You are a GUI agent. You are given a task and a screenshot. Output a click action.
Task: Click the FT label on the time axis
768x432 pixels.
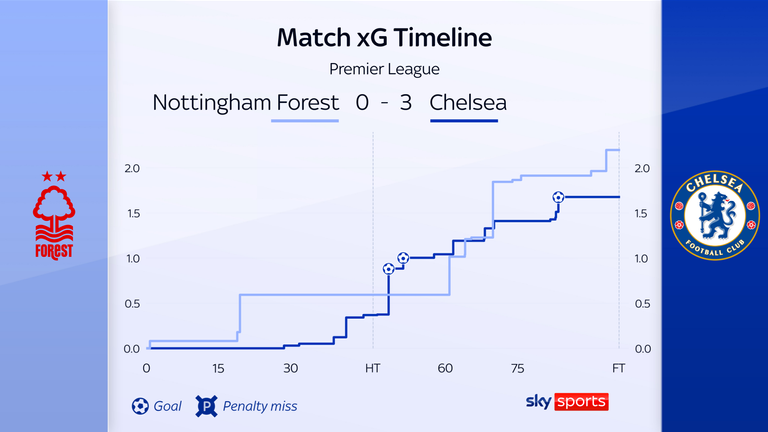619,369
